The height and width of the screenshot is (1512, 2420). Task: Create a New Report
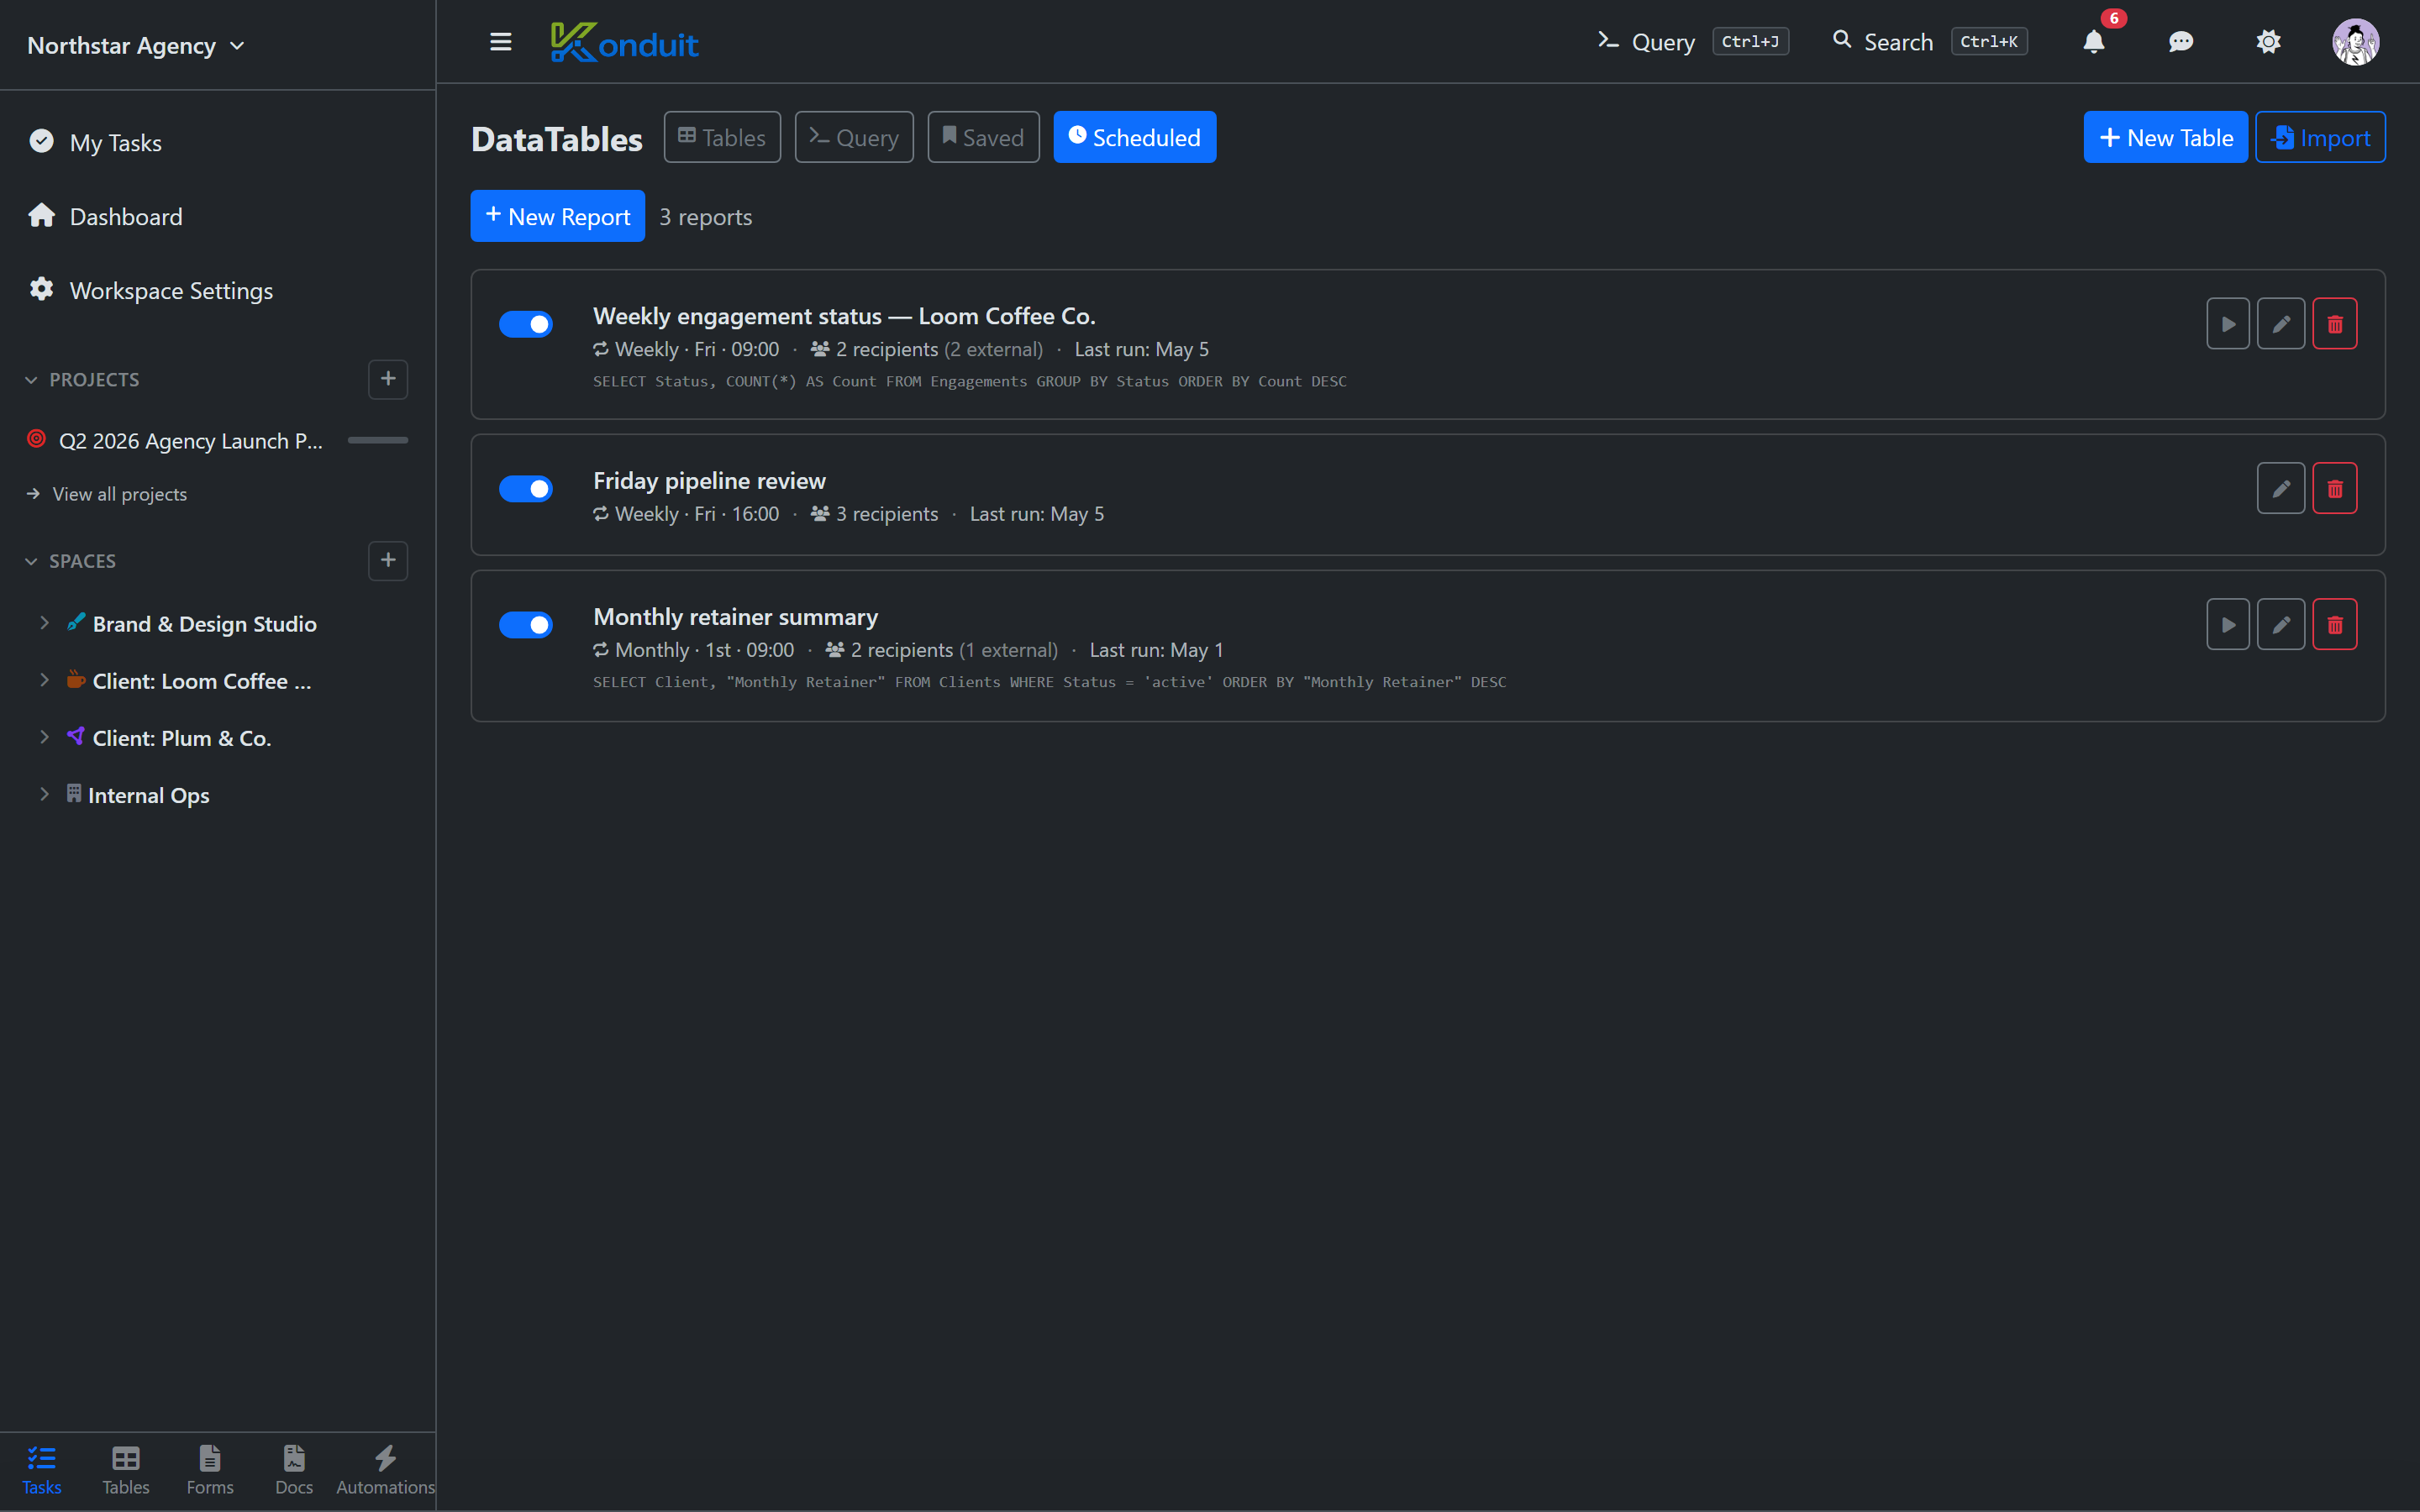point(558,216)
